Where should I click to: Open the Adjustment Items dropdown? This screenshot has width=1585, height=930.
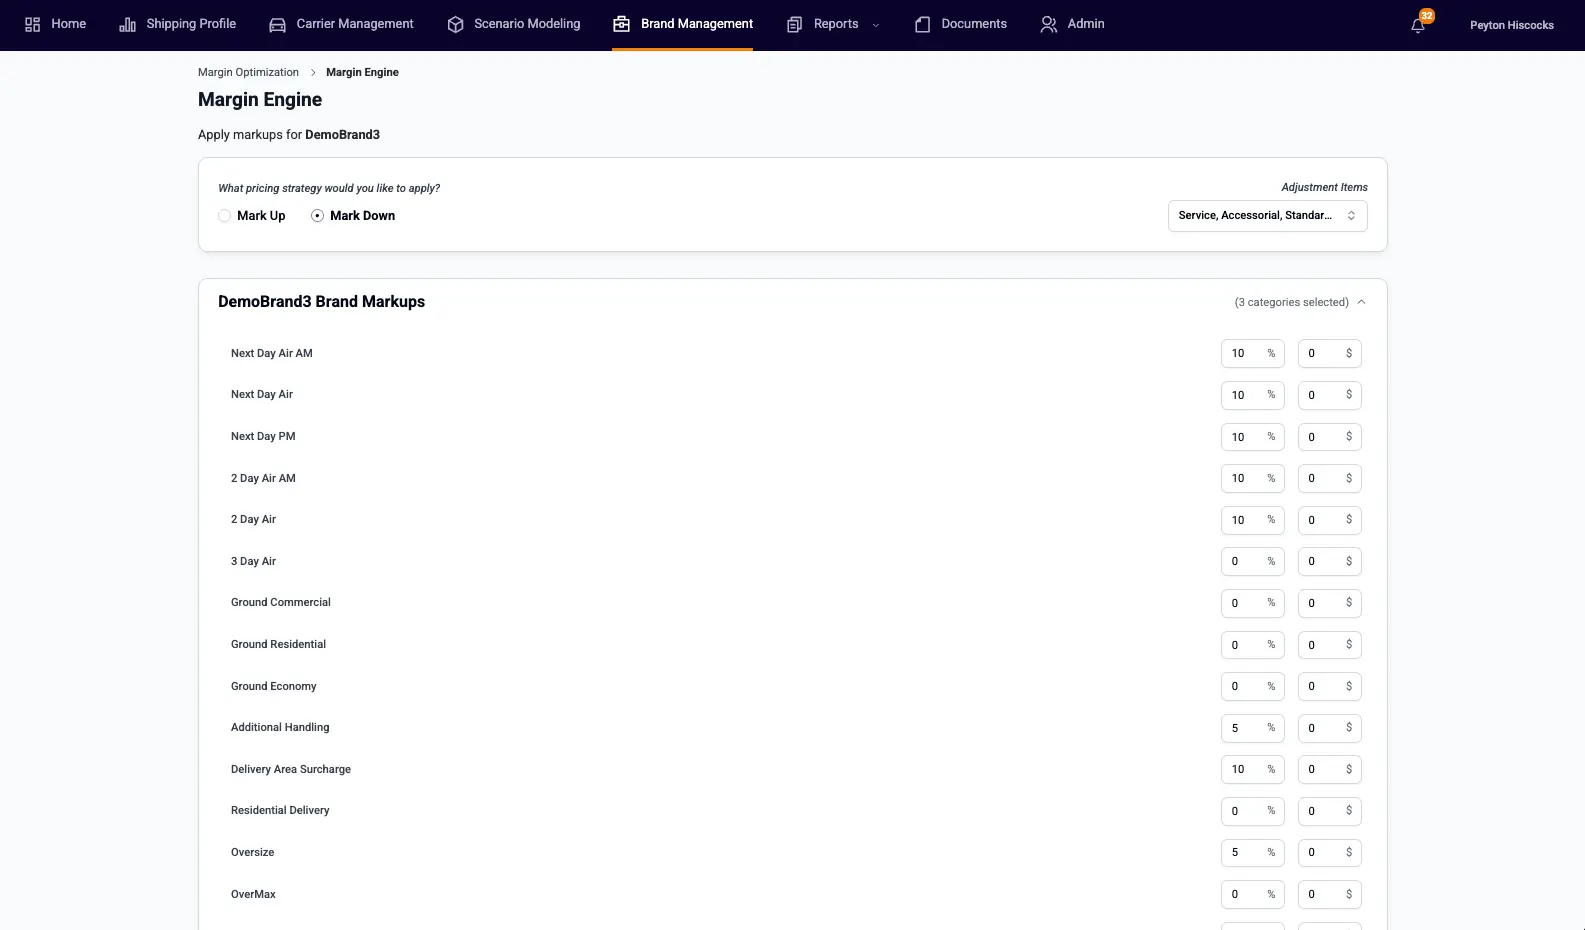[x=1267, y=216]
